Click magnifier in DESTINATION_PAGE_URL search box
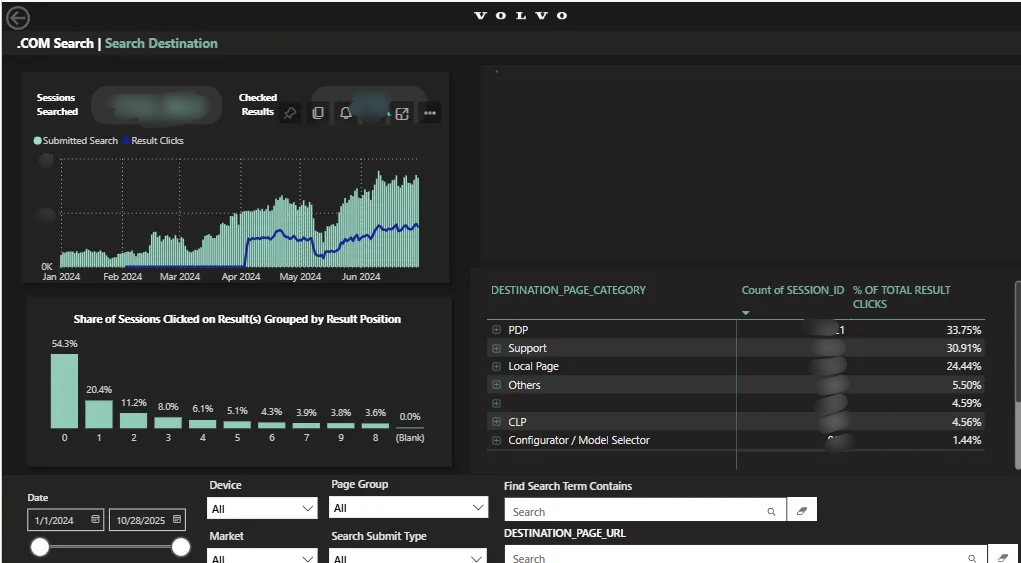 pos(972,558)
